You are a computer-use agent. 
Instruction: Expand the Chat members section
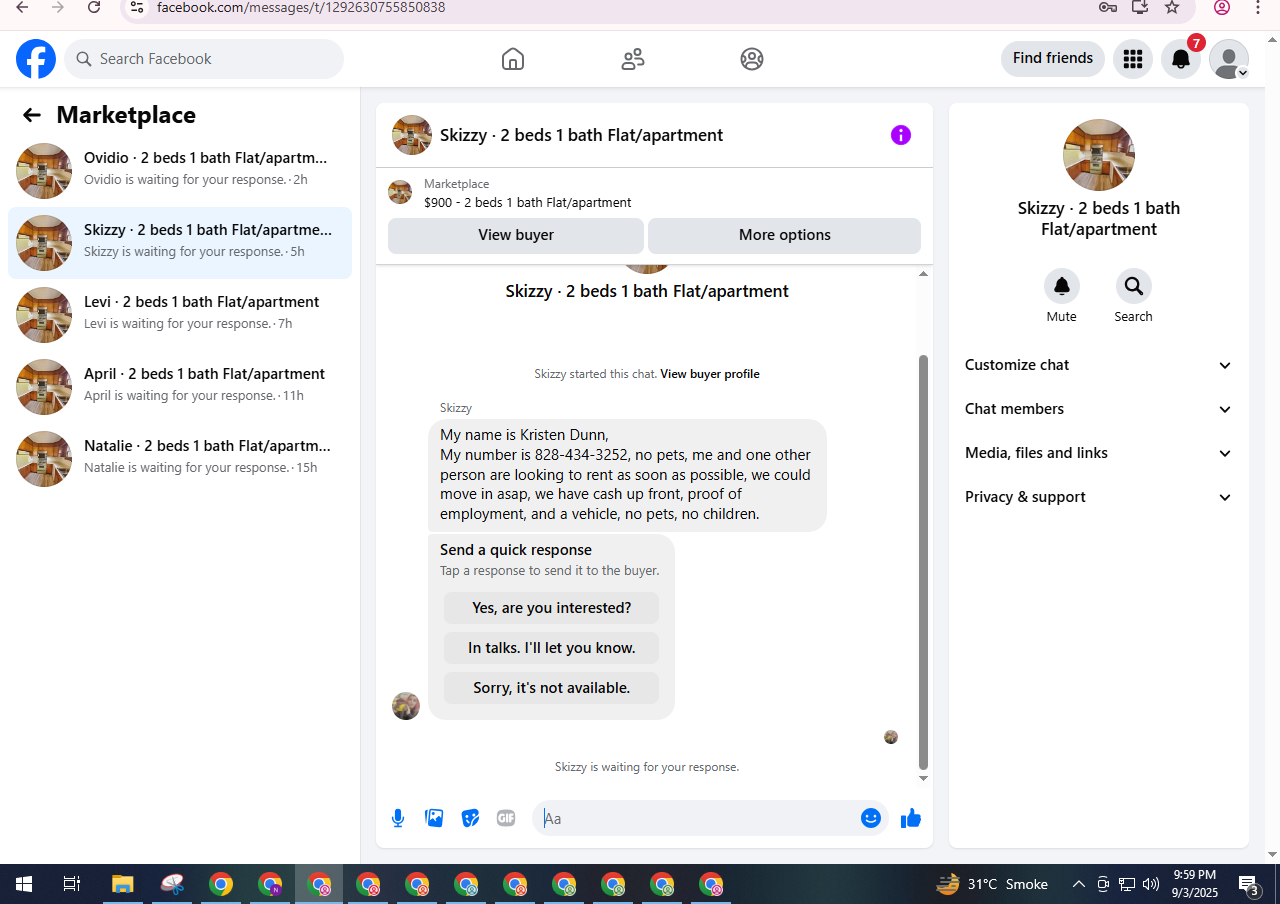[x=1098, y=409]
